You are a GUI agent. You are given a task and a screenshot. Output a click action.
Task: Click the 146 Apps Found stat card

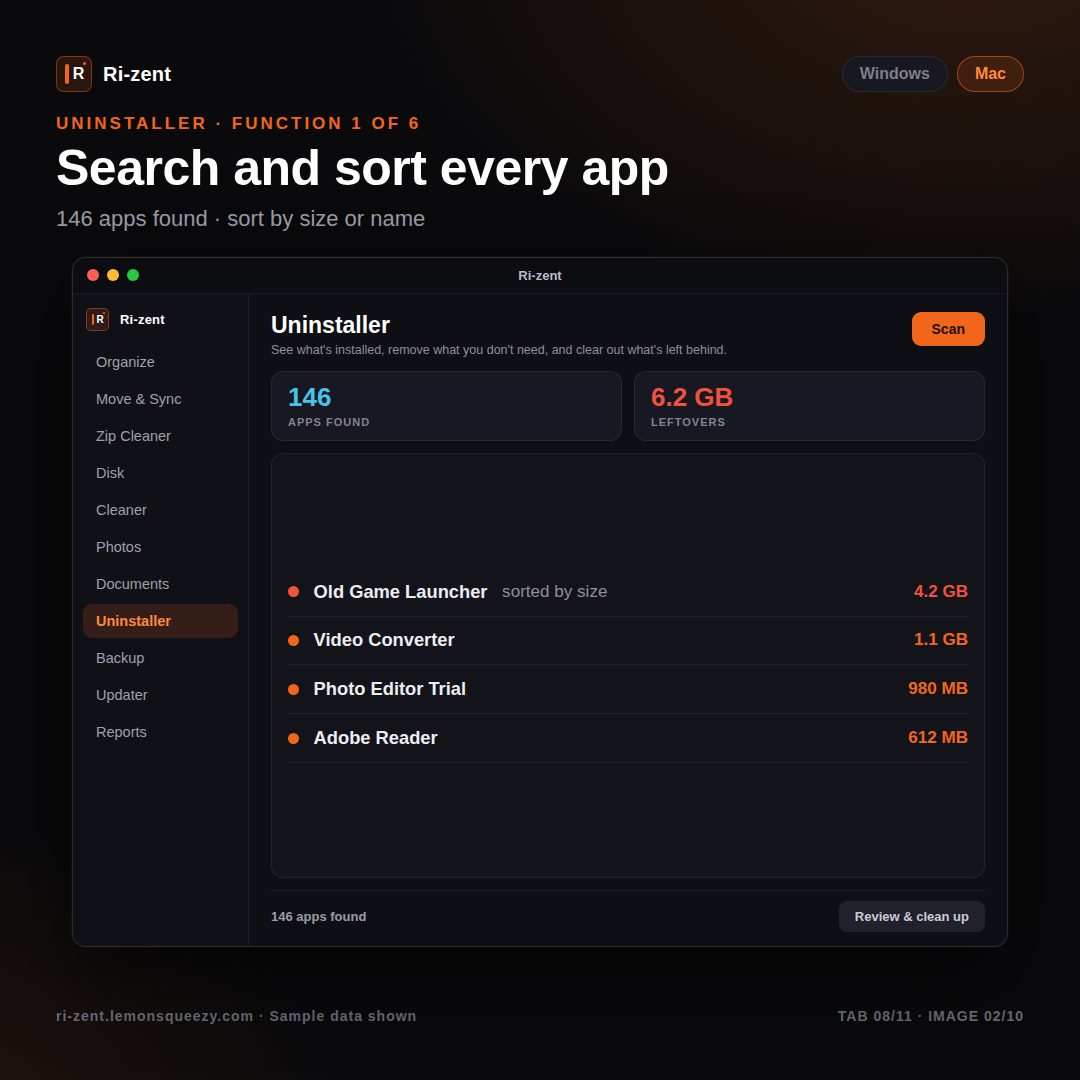[446, 406]
